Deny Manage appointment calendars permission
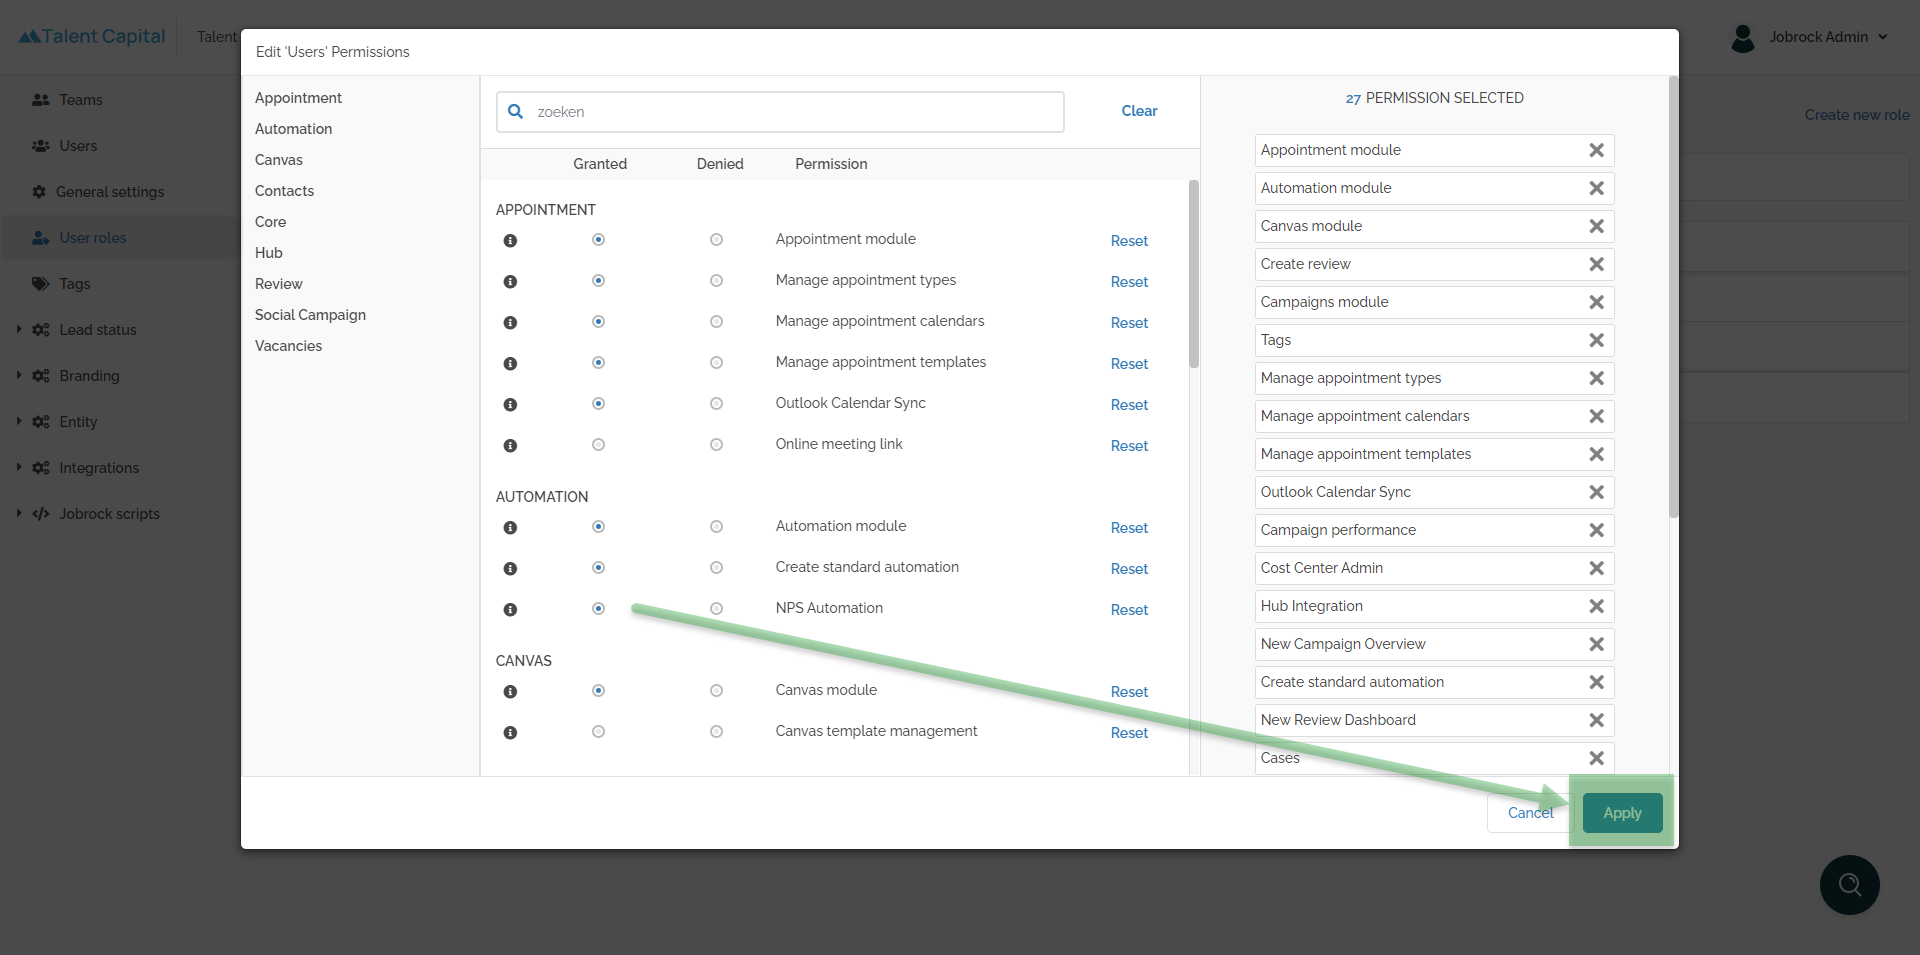This screenshot has height=955, width=1920. [716, 322]
